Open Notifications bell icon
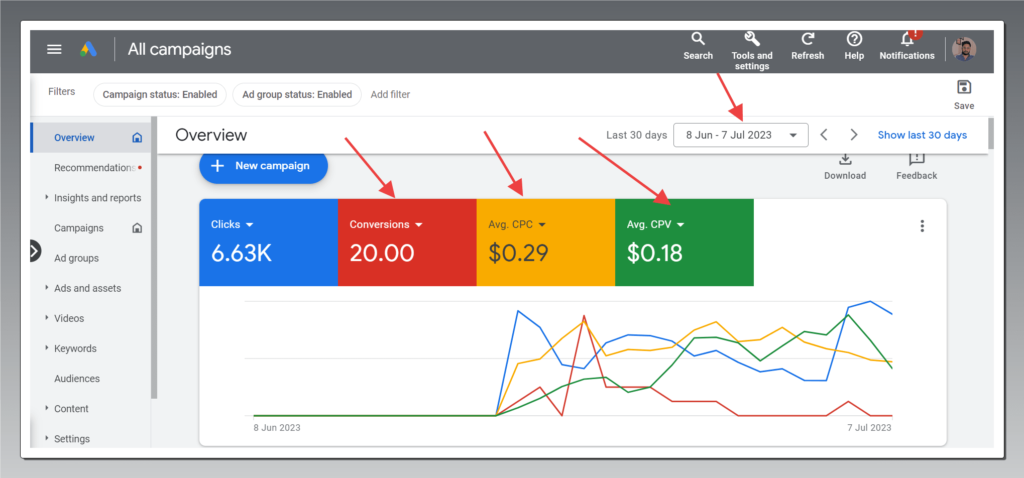This screenshot has height=478, width=1024. pos(907,39)
